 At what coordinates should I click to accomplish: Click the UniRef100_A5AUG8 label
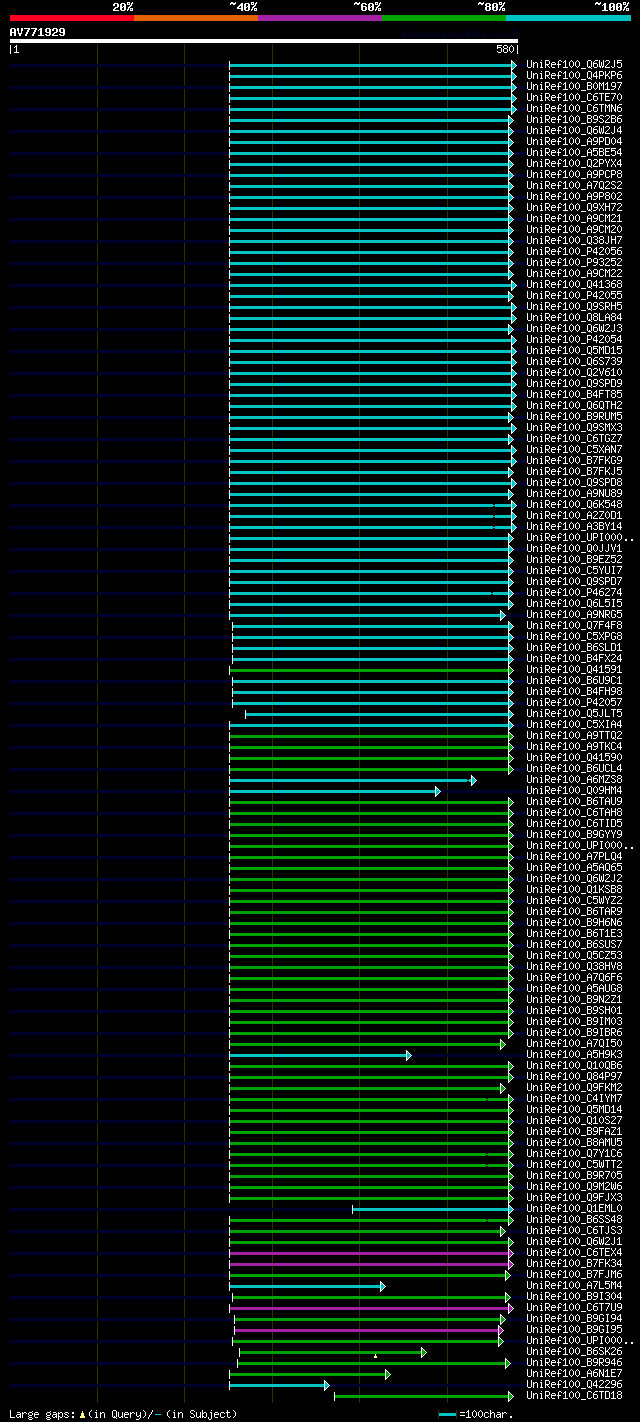(574, 989)
